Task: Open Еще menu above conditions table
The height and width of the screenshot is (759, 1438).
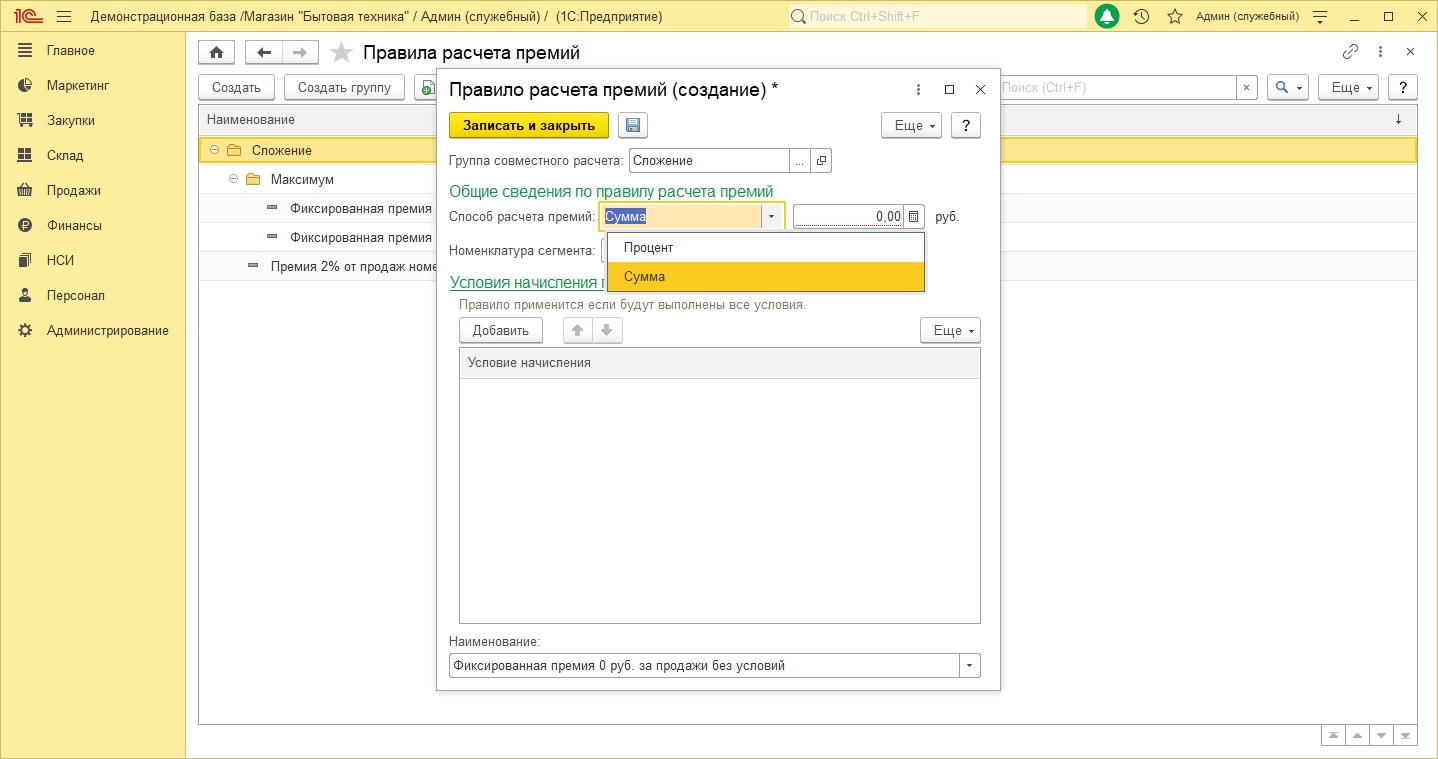Action: pos(950,330)
